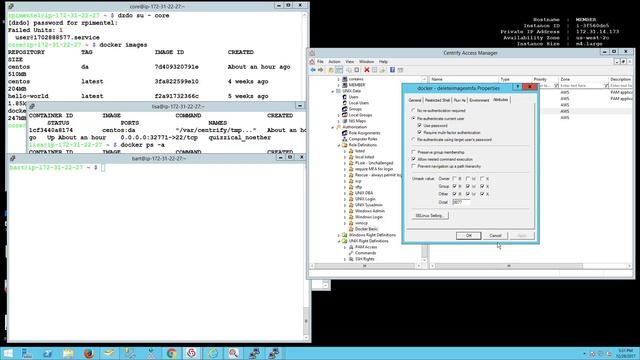Collapse the Role Definitions tree node
The height and width of the screenshot is (360, 640).
pyautogui.click(x=339, y=145)
